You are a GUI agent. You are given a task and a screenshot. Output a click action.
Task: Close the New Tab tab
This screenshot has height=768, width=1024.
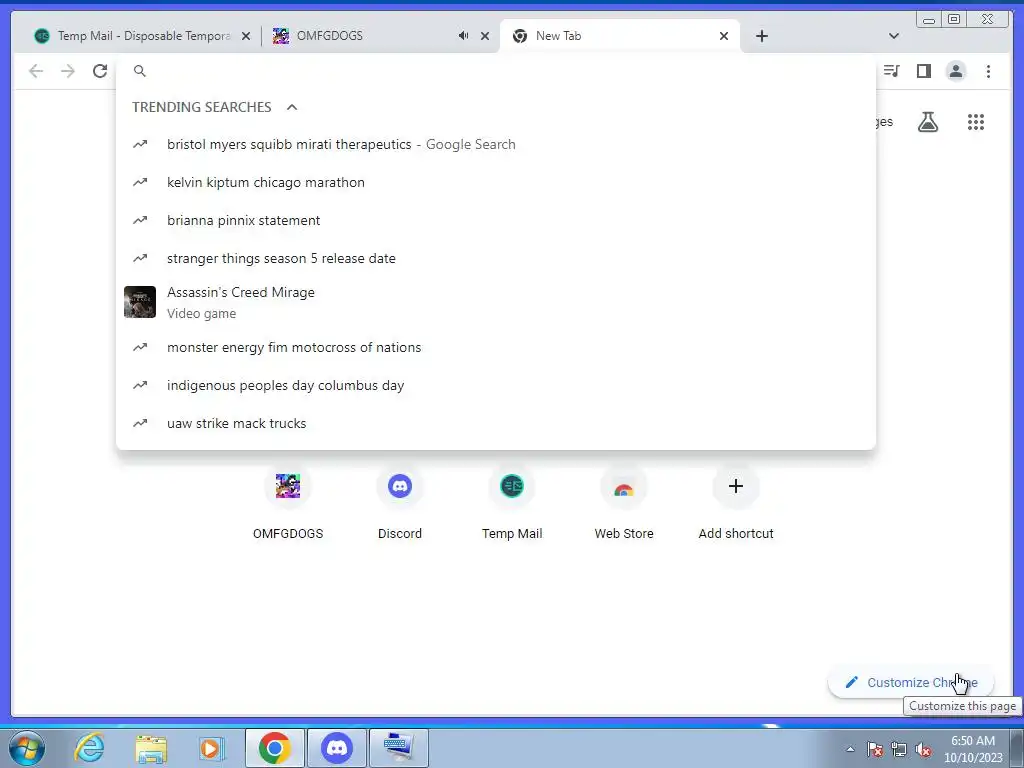coord(724,37)
